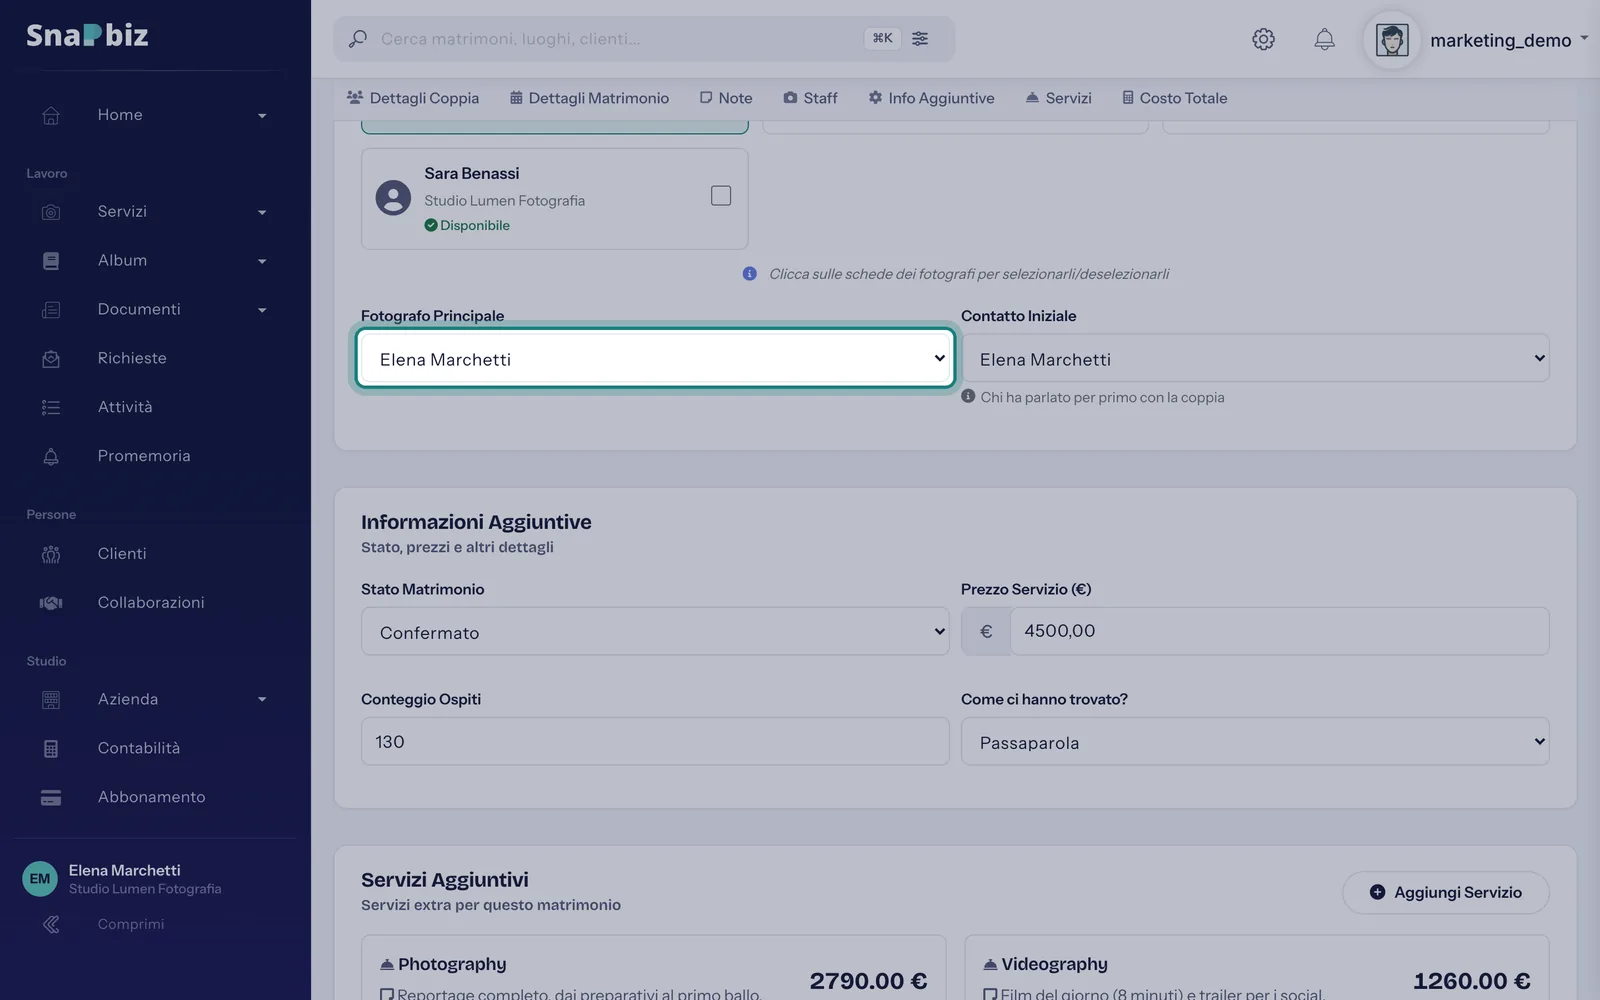
Task: Go to Dettagli Matrimonio tab
Action: 589,98
